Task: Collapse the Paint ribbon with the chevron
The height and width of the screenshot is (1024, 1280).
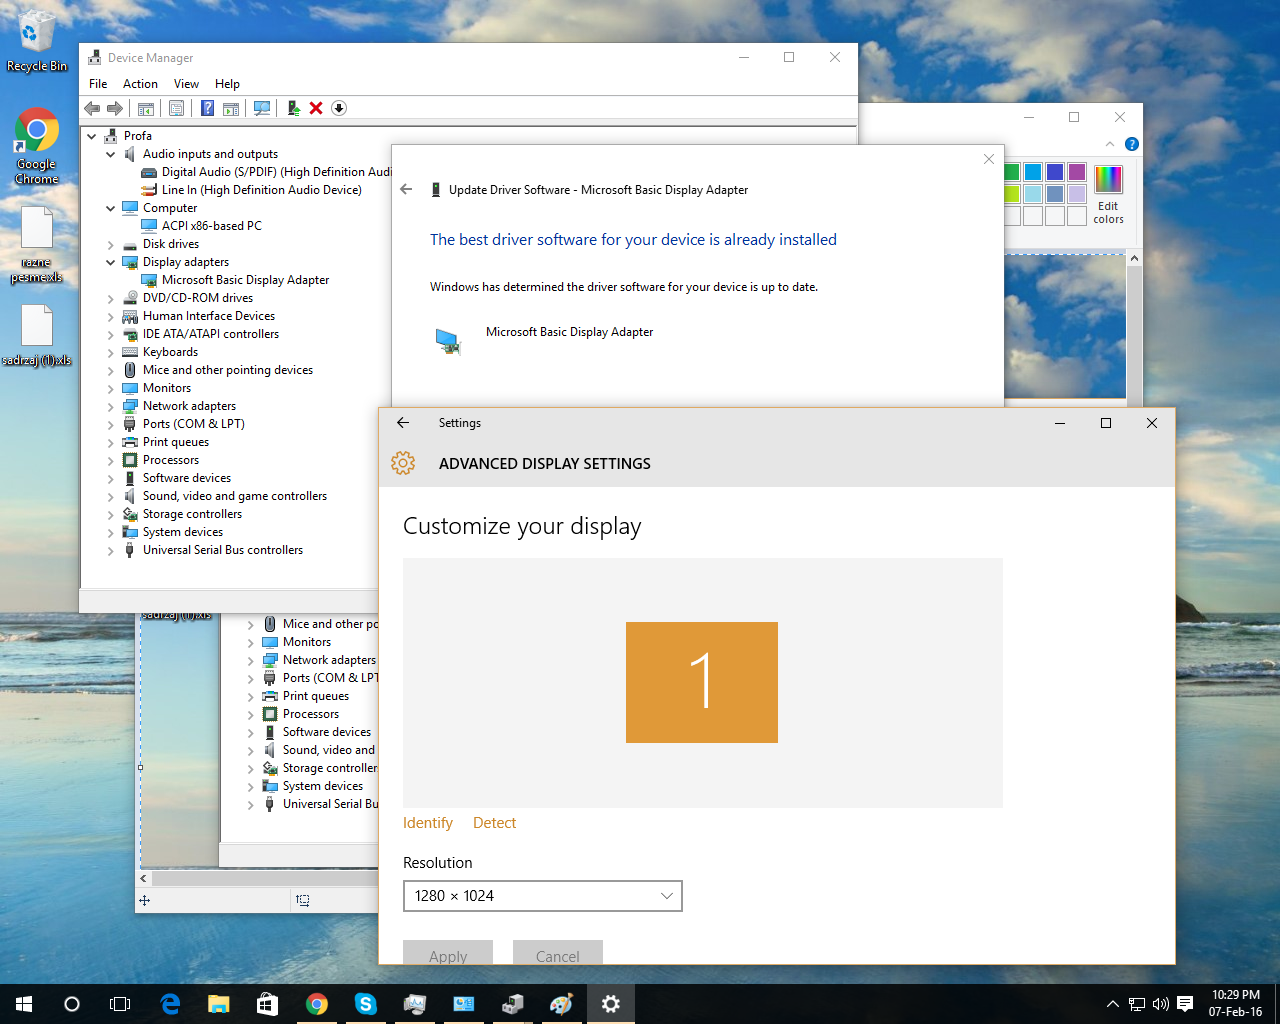Action: tap(1110, 144)
